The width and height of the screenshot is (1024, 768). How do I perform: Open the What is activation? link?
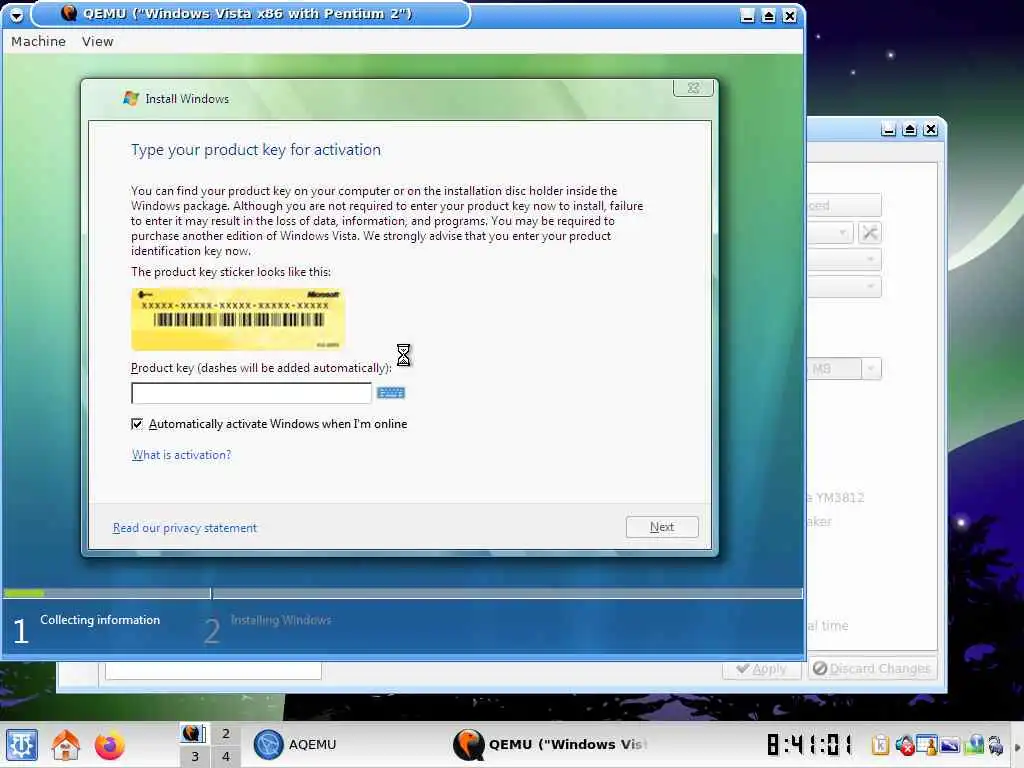[x=182, y=455]
